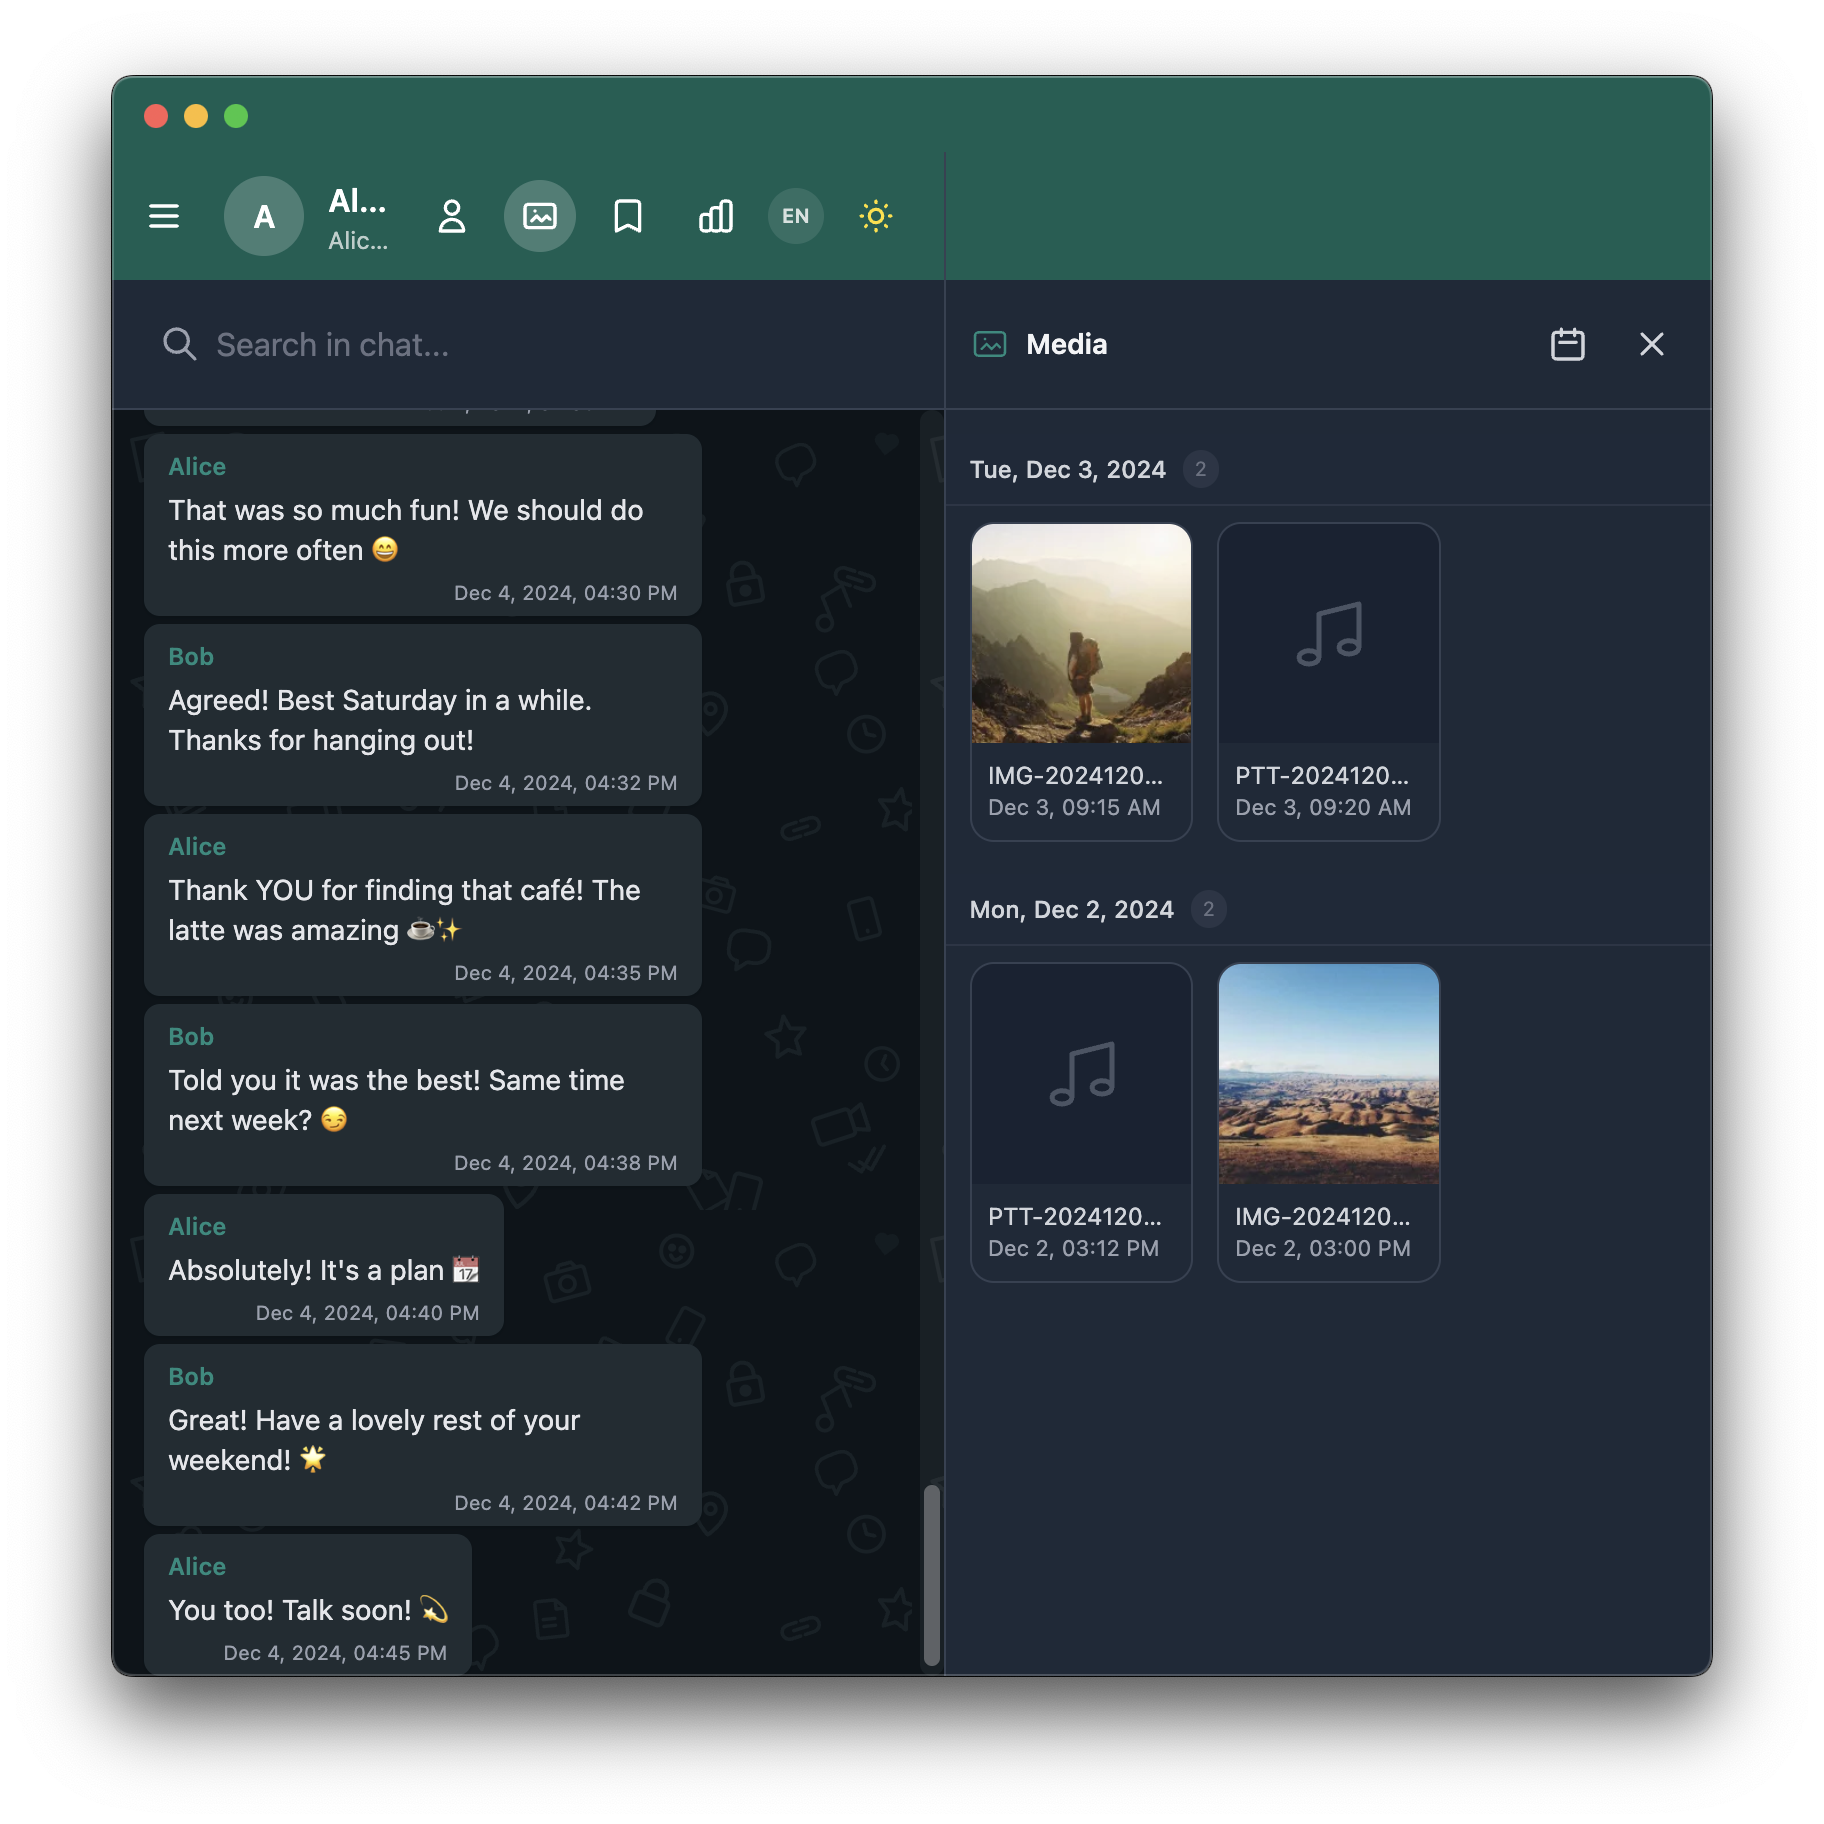This screenshot has height=1824, width=1824.
Task: Open the calendar date picker in Media panel
Action: [x=1566, y=344]
